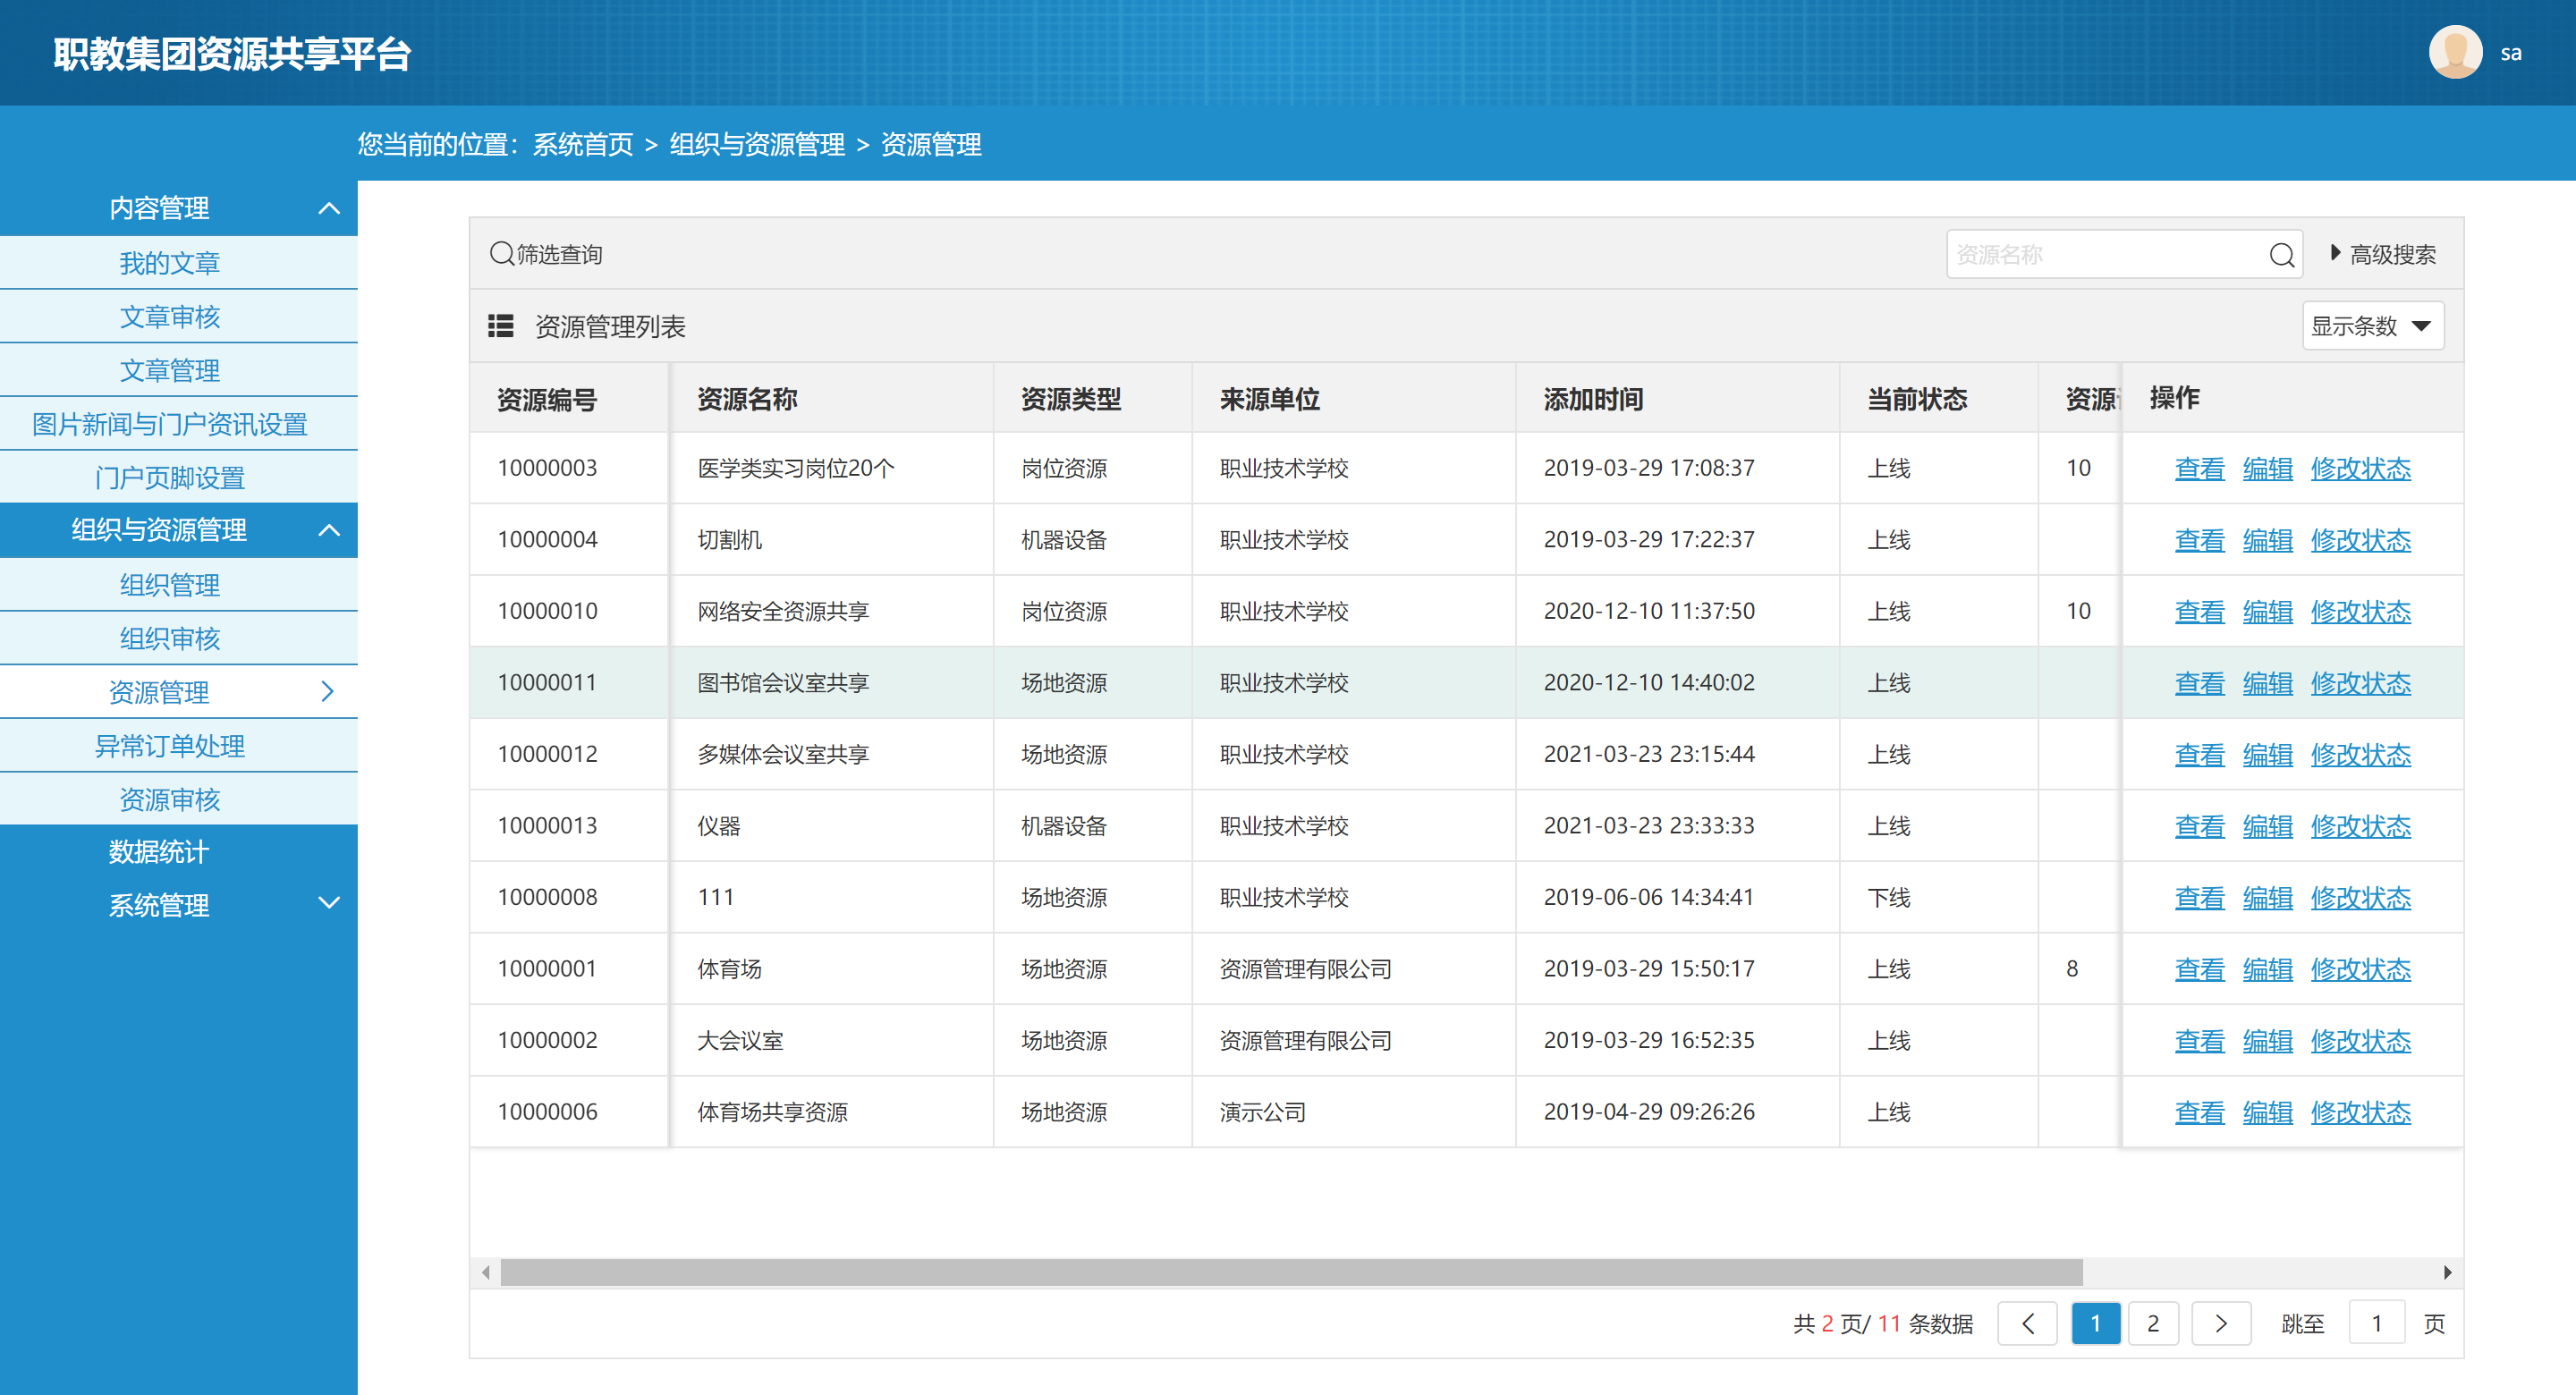
Task: Click scrollbar left arrow button
Action: point(486,1272)
